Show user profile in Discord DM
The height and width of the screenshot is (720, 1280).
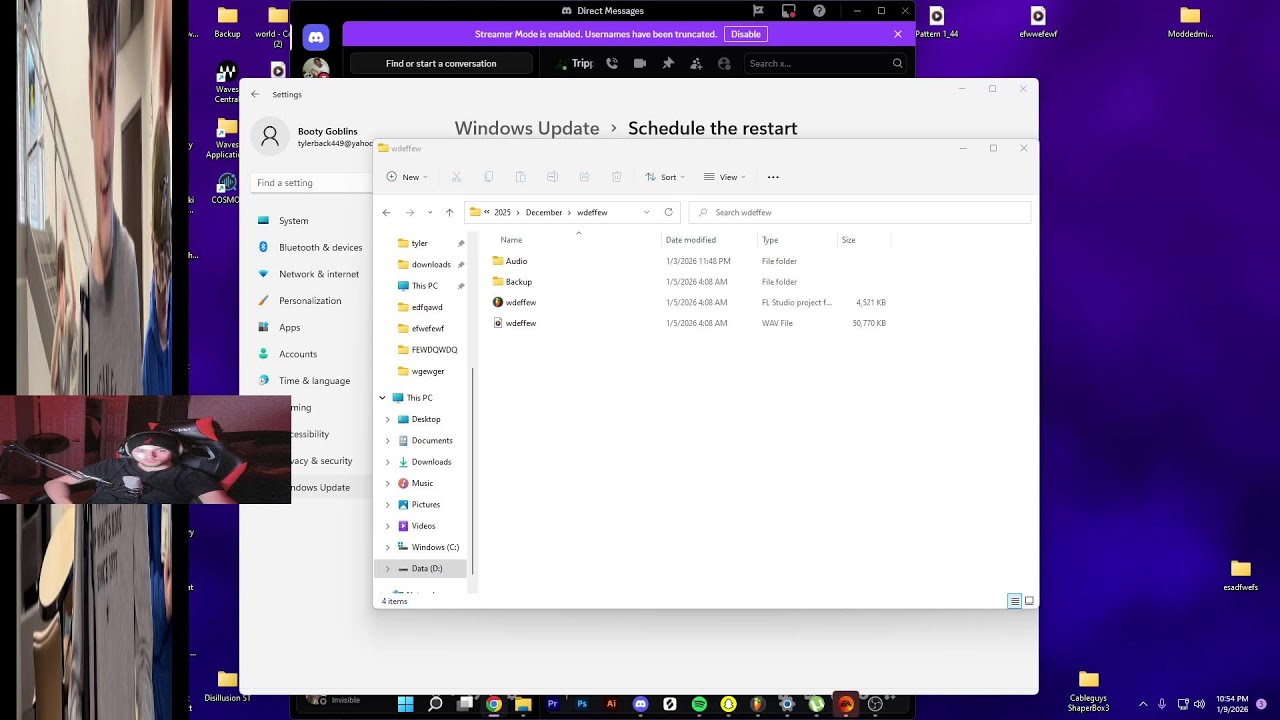point(724,63)
